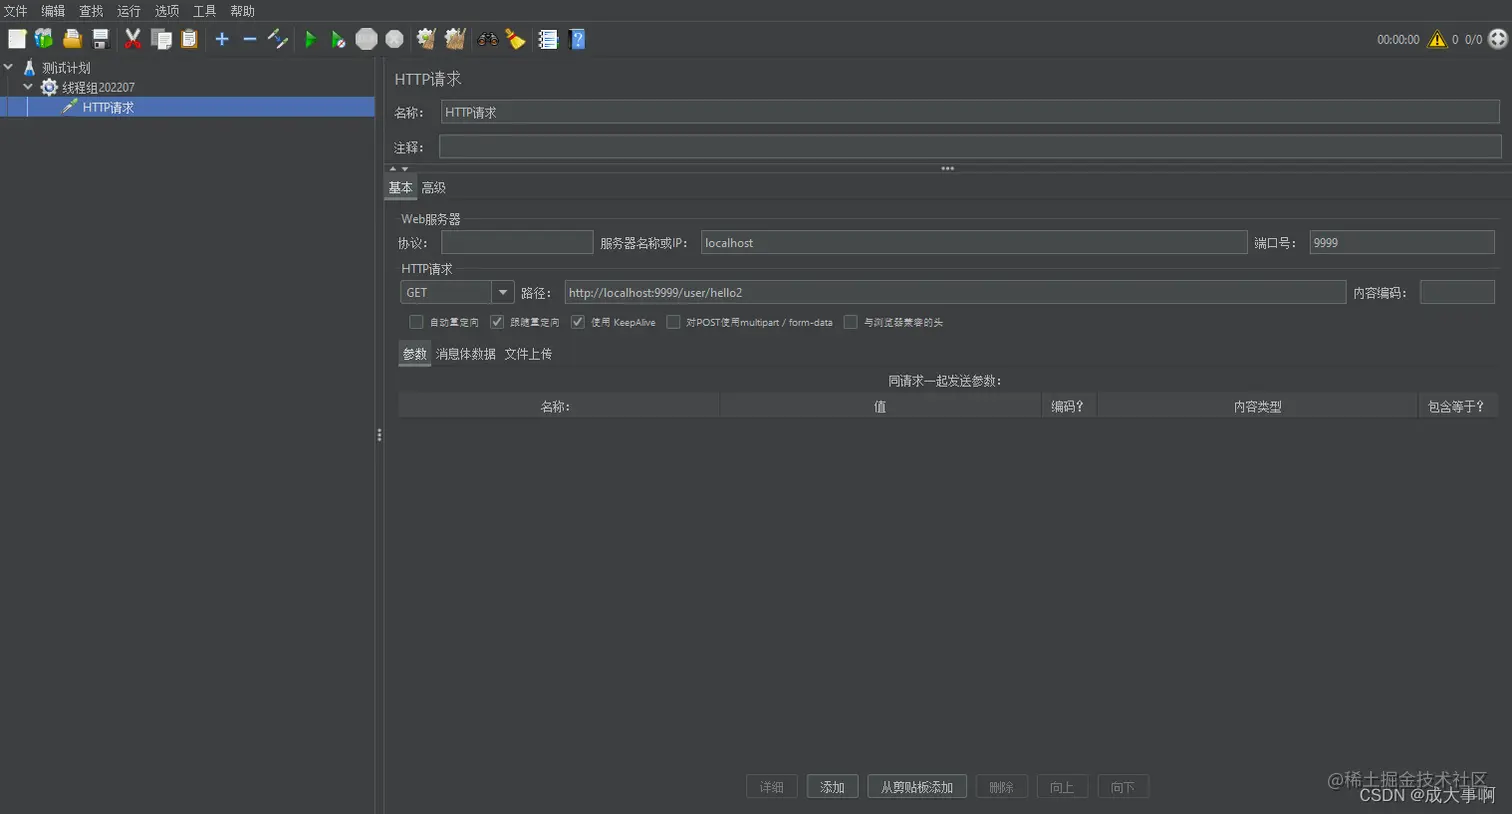Create a new test plan via toolbar
This screenshot has width=1512, height=814.
(x=17, y=39)
